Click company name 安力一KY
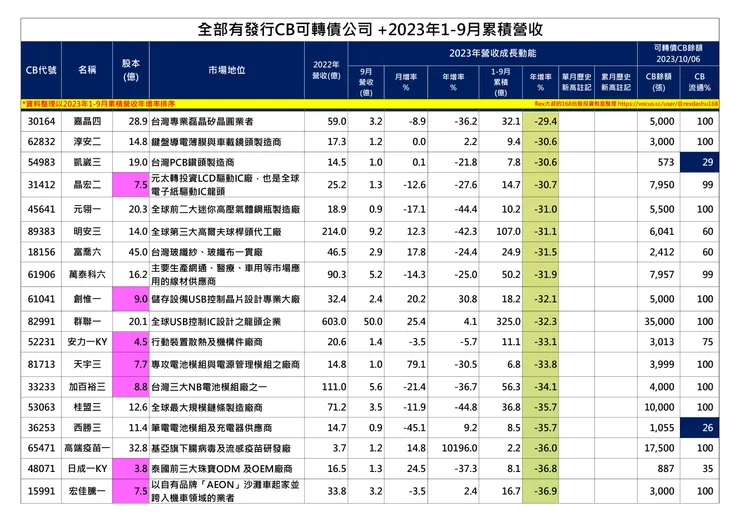The image size is (740, 523). click(x=87, y=342)
